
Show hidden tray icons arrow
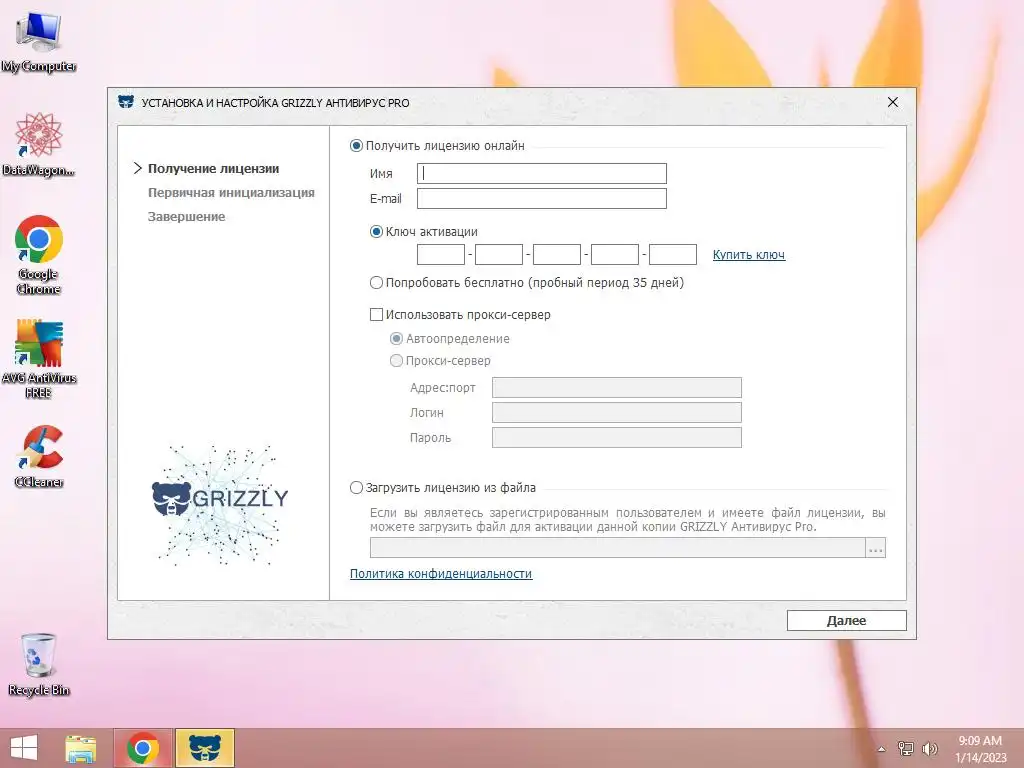882,749
